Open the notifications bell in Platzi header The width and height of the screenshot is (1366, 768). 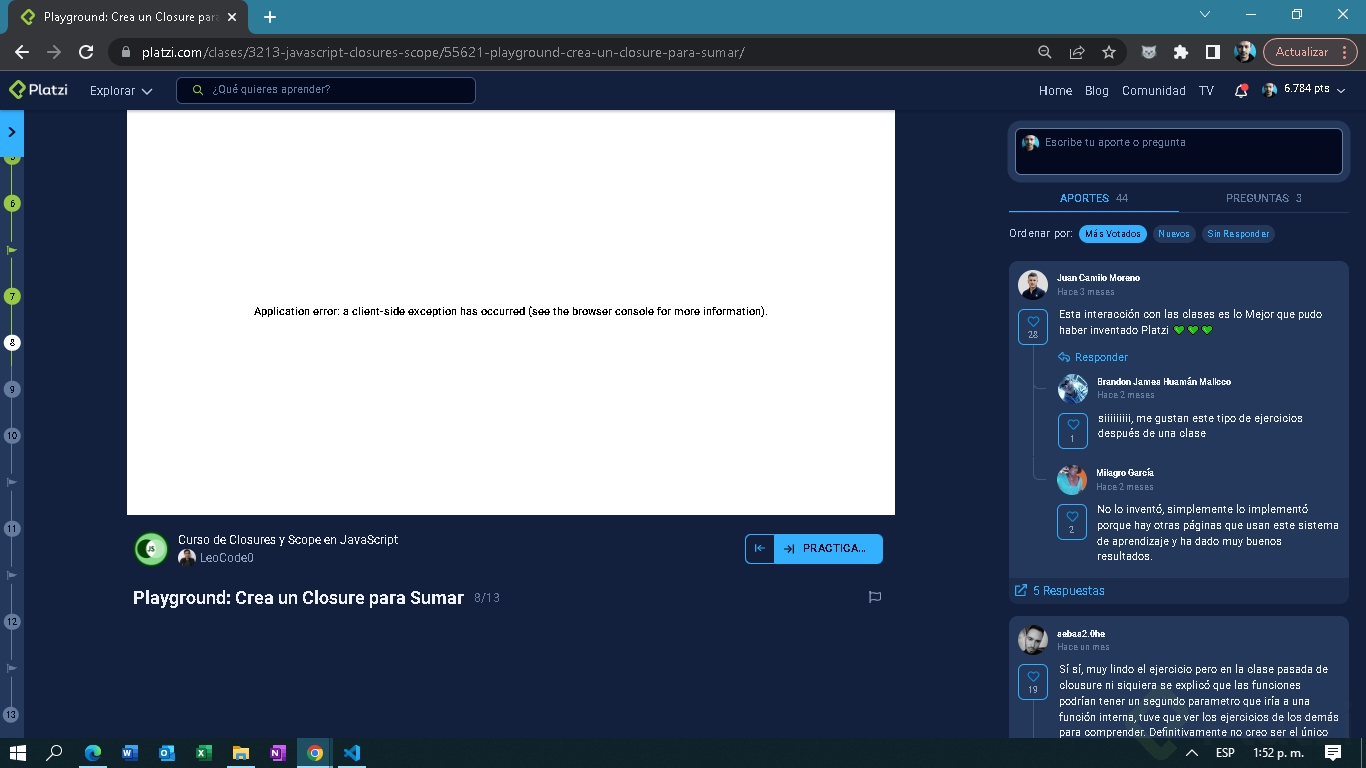click(x=1241, y=90)
